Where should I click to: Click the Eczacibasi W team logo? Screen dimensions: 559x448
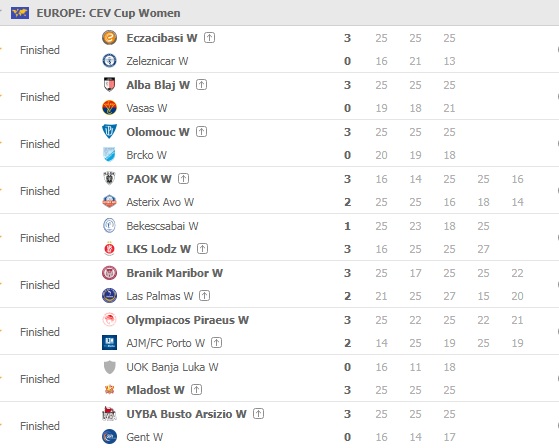point(109,38)
